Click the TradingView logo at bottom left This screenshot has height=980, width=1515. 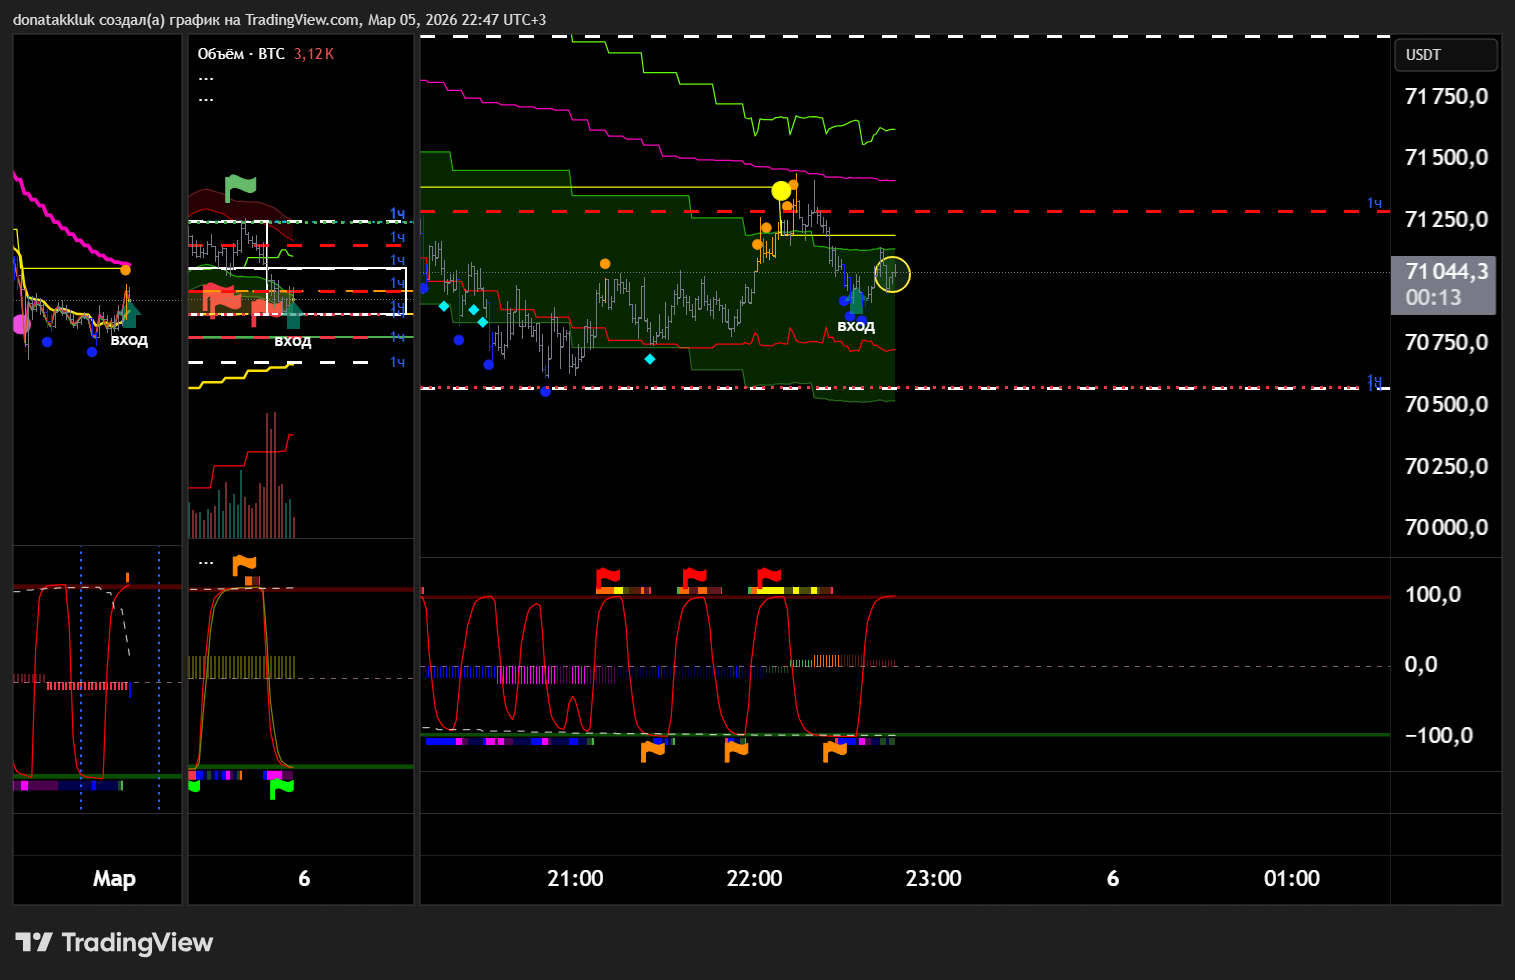114,942
